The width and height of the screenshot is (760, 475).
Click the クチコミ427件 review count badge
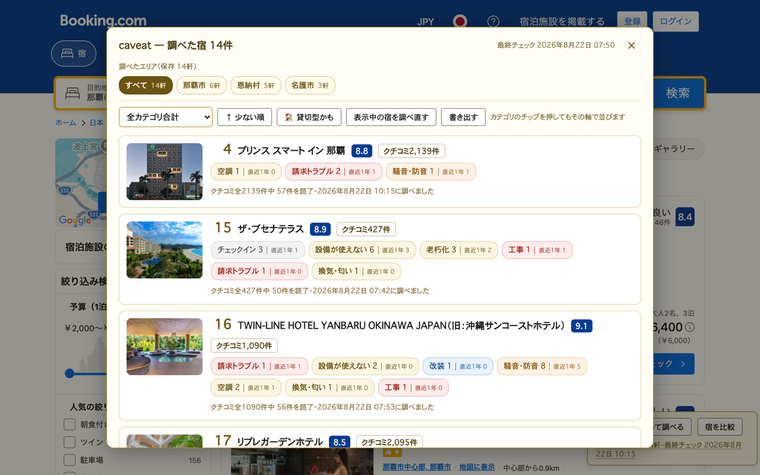(366, 229)
